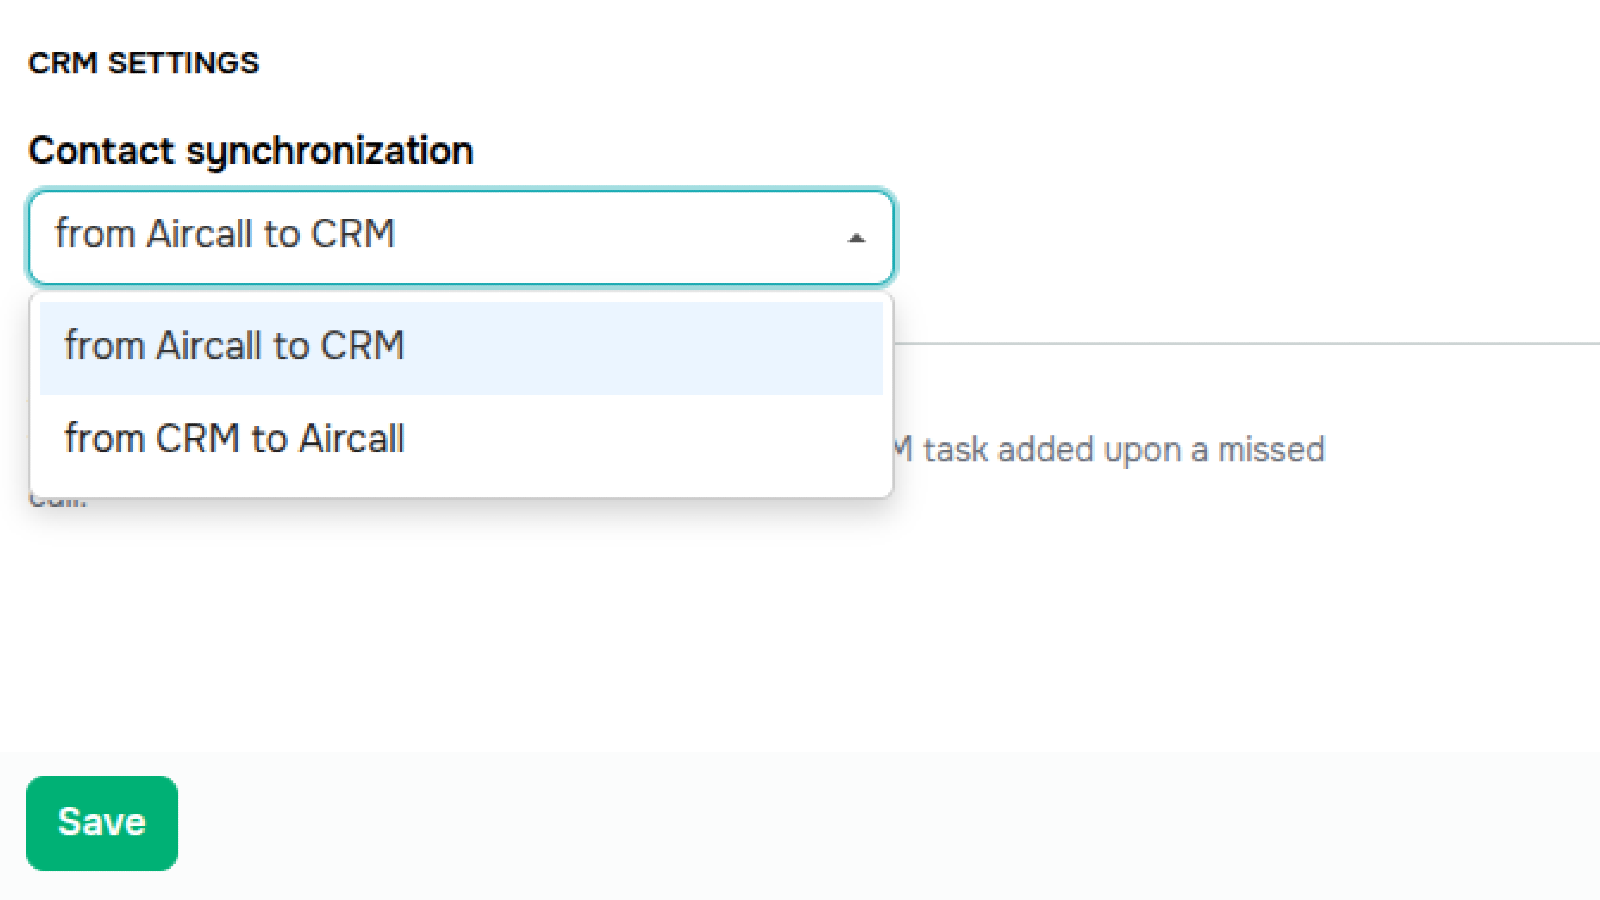Screen dimensions: 1600x900
Task: Pick the second option in the sync list
Action: (234, 439)
